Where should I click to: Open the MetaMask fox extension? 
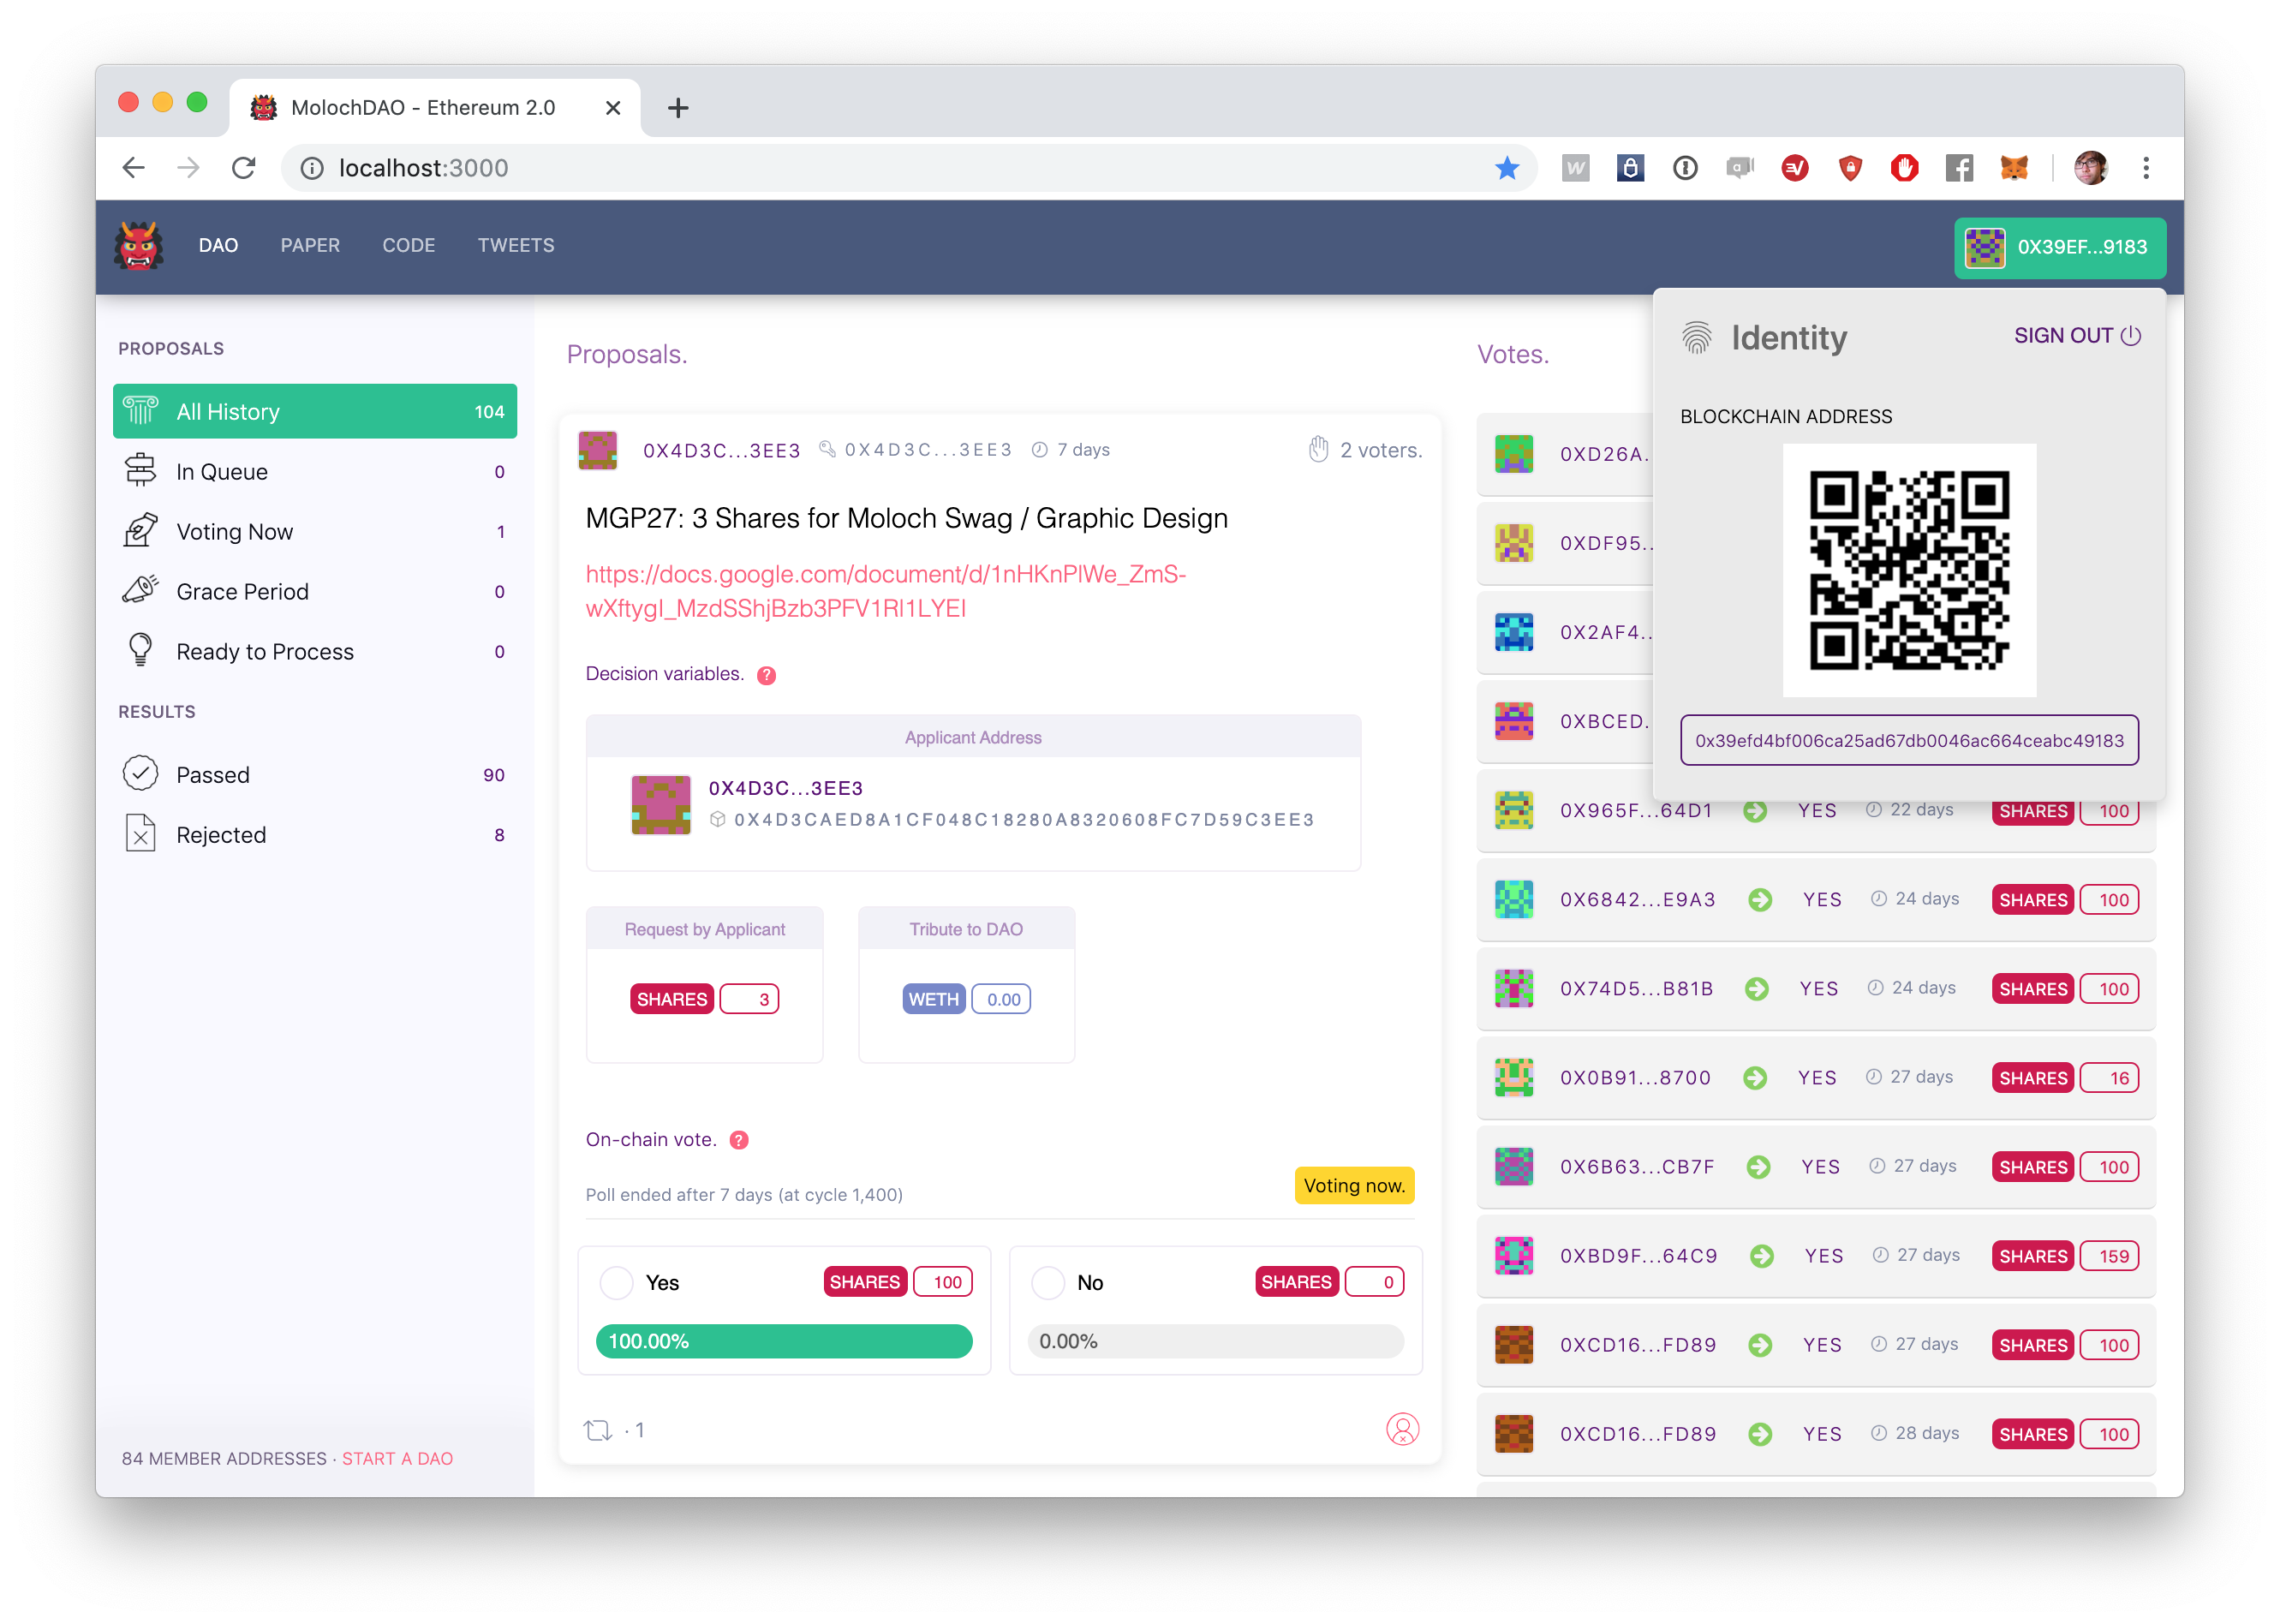coord(2013,168)
